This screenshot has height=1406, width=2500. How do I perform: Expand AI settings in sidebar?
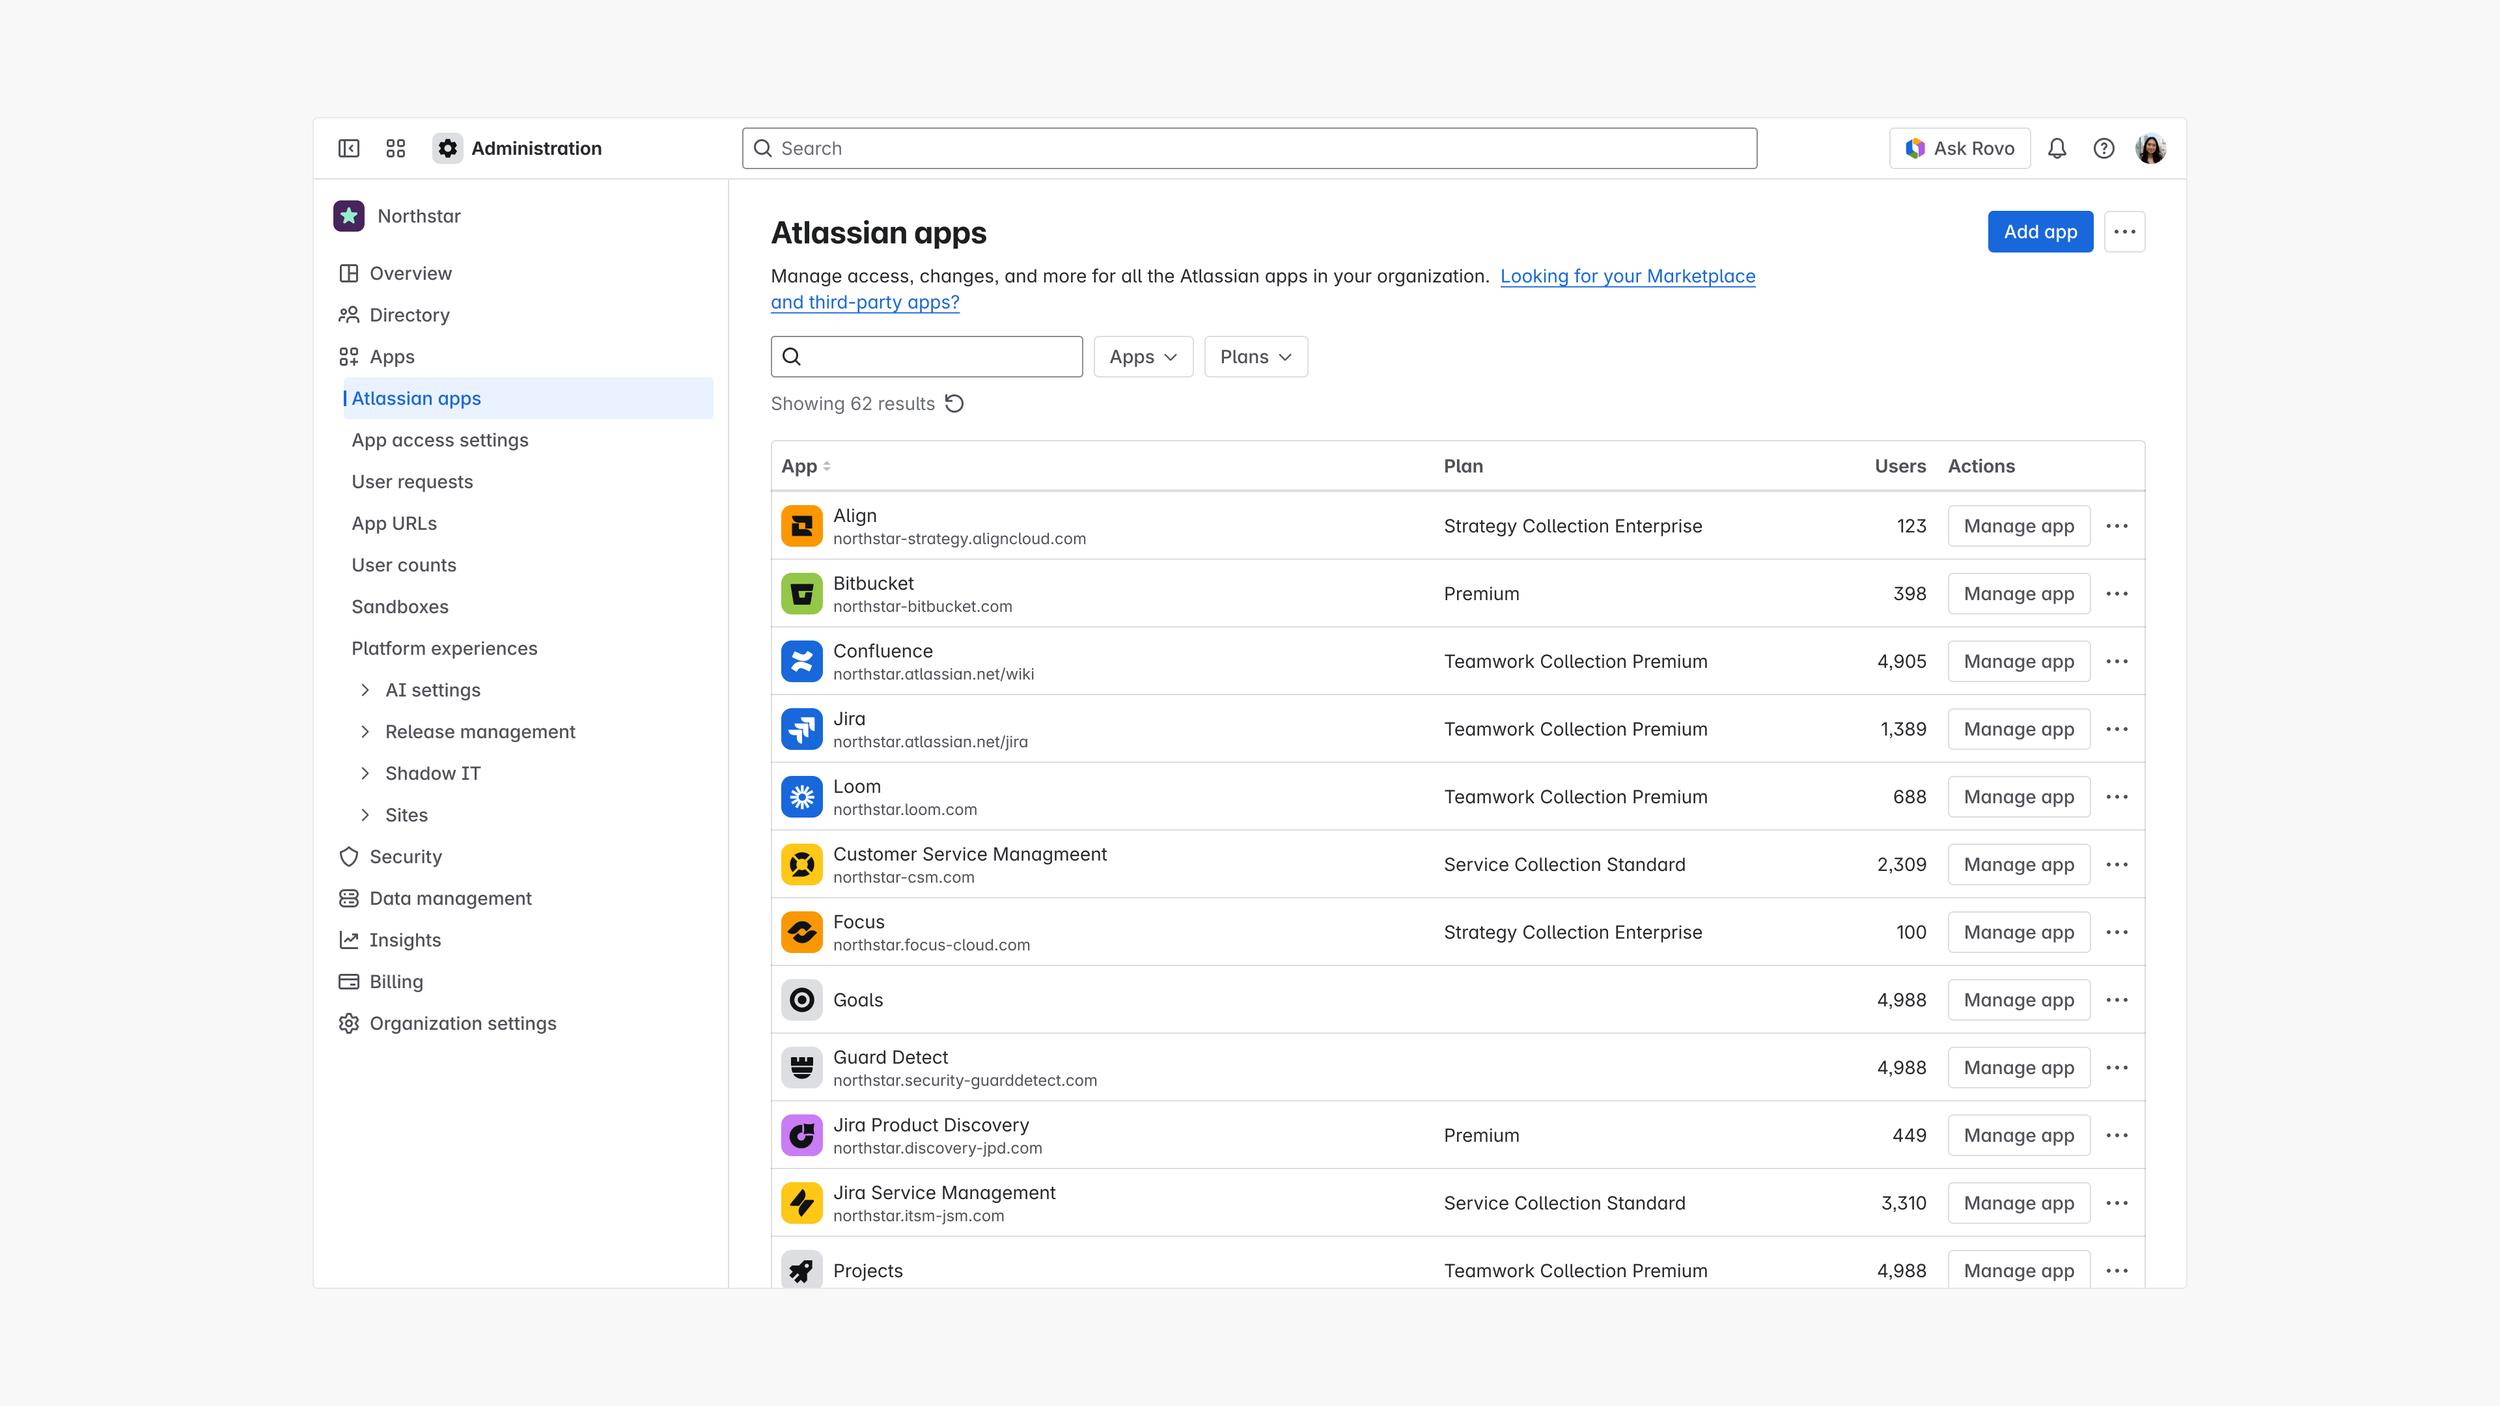tap(365, 690)
